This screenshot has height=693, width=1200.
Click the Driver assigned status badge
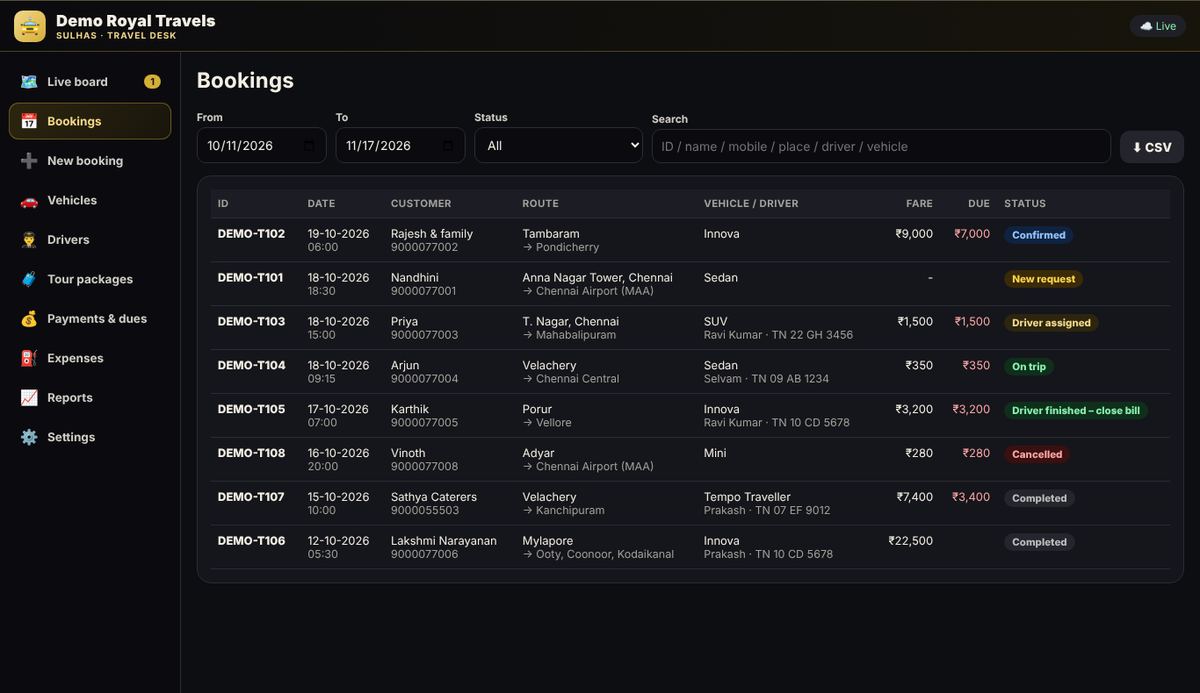[1052, 323]
